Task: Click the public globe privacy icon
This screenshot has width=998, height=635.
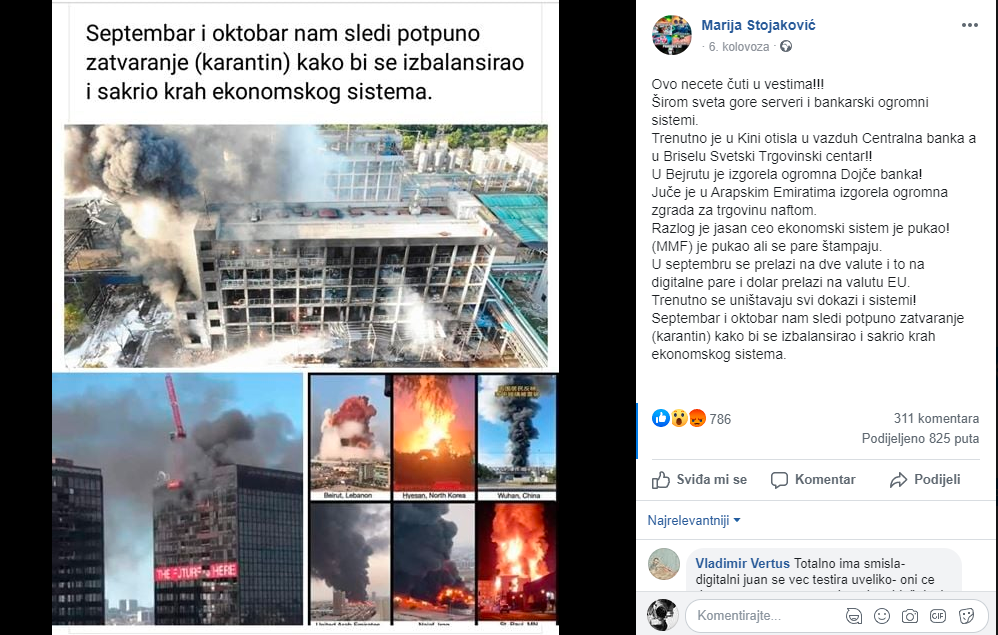Action: (786, 46)
